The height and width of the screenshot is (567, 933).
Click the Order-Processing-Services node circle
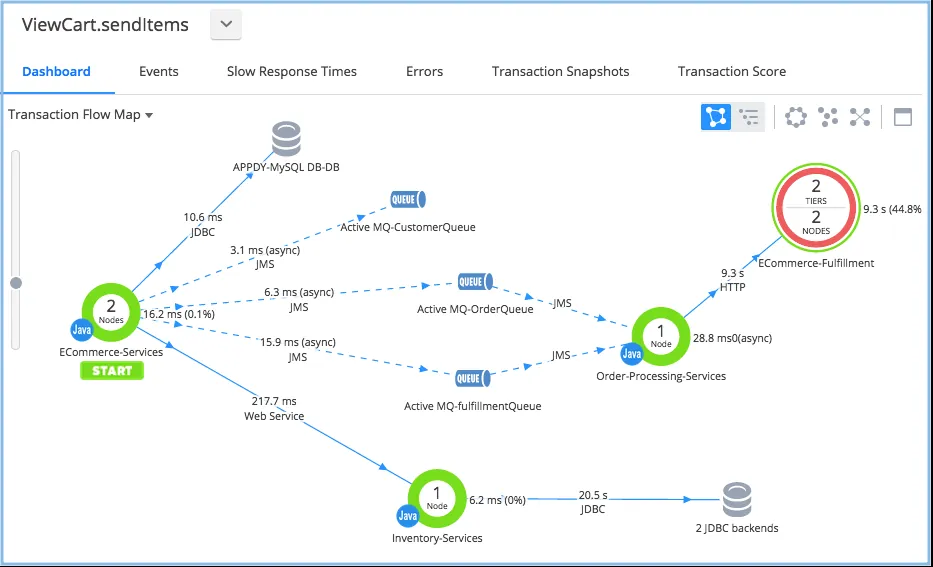point(660,336)
